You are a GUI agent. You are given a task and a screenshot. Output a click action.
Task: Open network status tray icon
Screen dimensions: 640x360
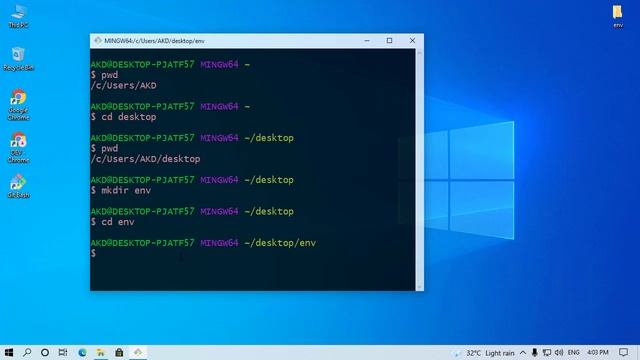click(547, 353)
